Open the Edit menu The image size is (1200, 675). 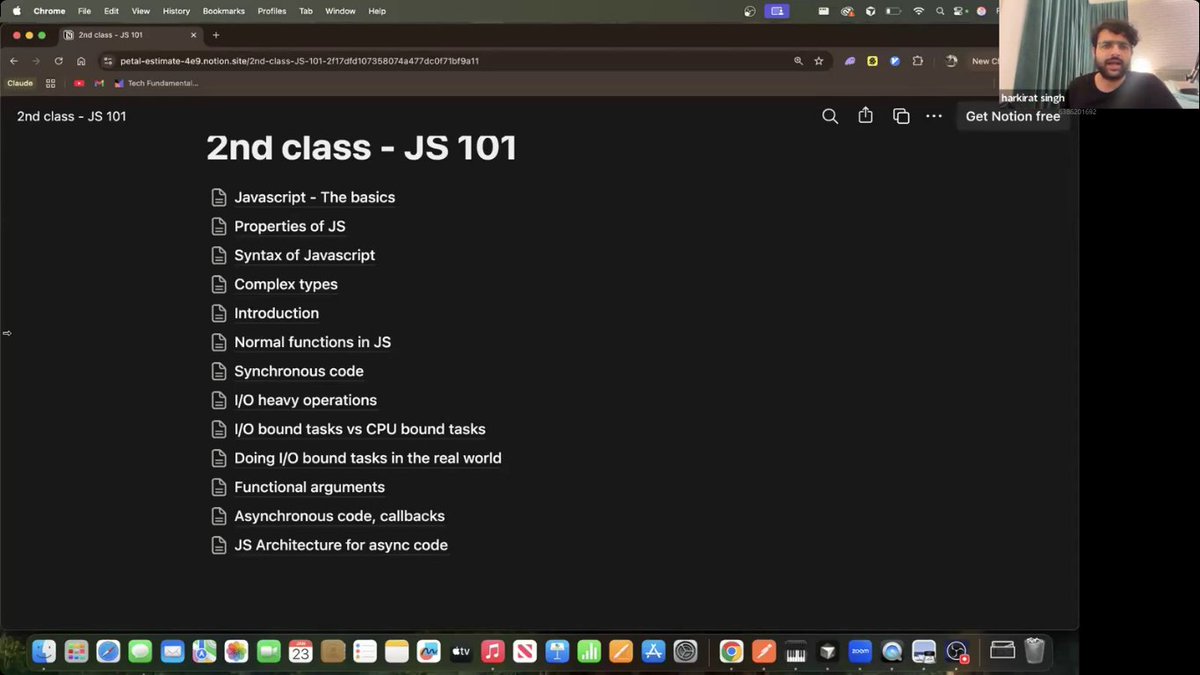coord(111,11)
